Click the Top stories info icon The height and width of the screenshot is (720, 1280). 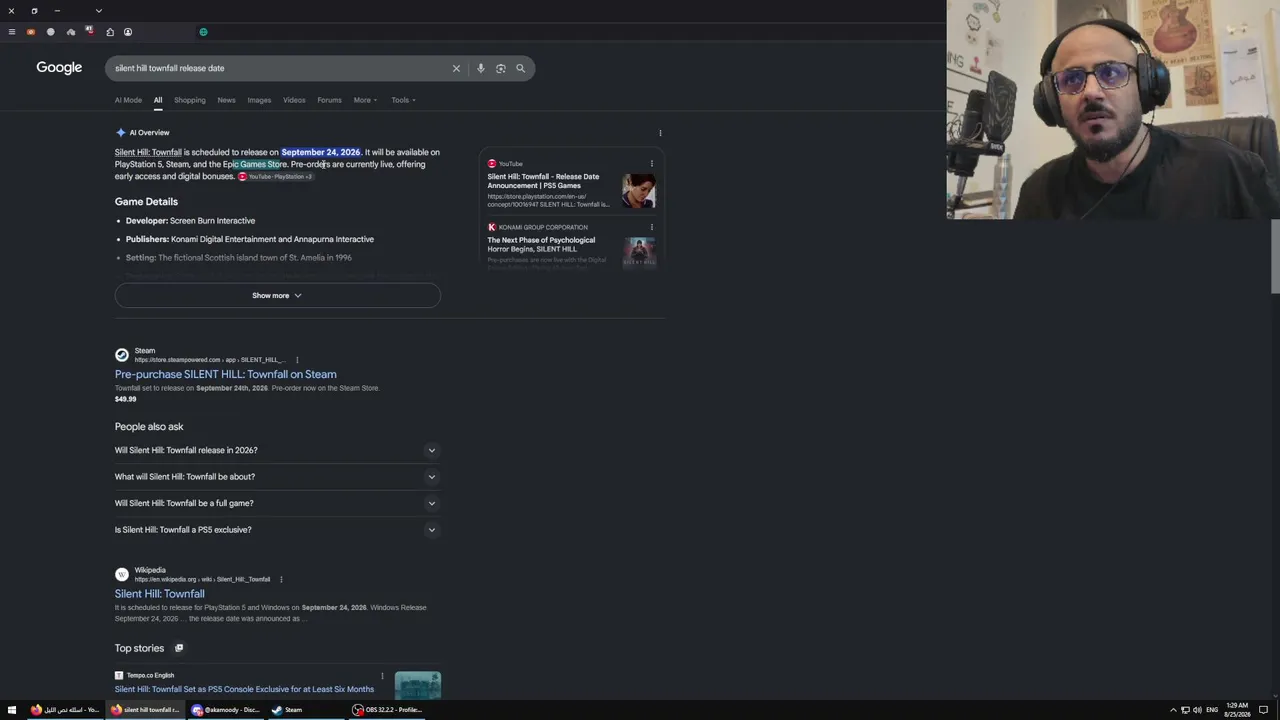point(179,648)
